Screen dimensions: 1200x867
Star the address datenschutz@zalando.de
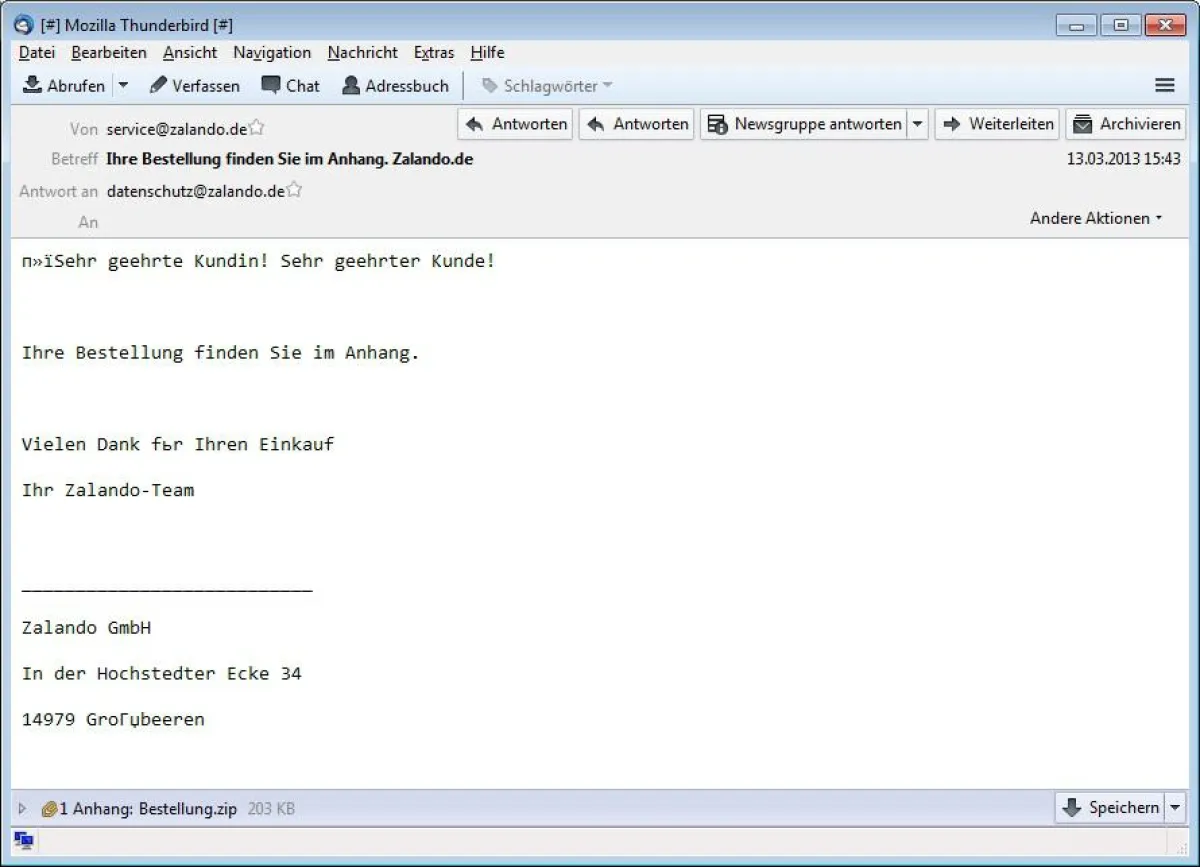(294, 189)
